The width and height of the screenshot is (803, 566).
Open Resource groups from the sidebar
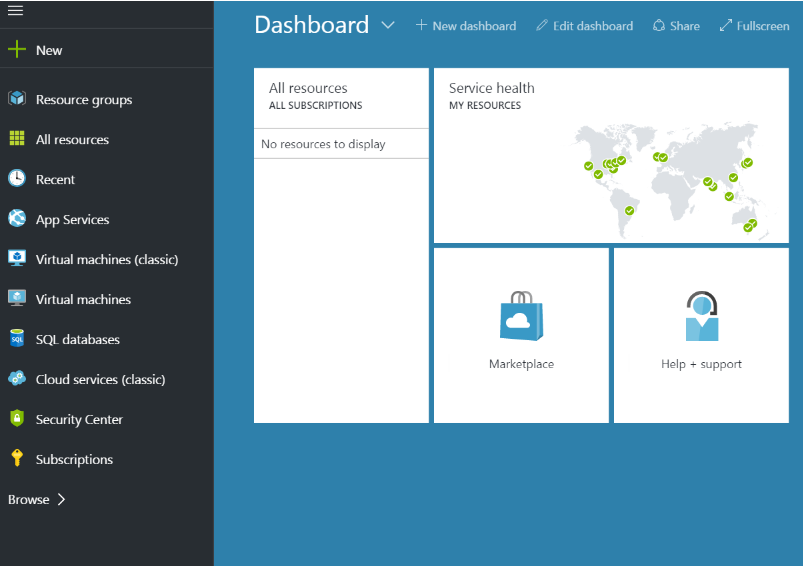(84, 99)
